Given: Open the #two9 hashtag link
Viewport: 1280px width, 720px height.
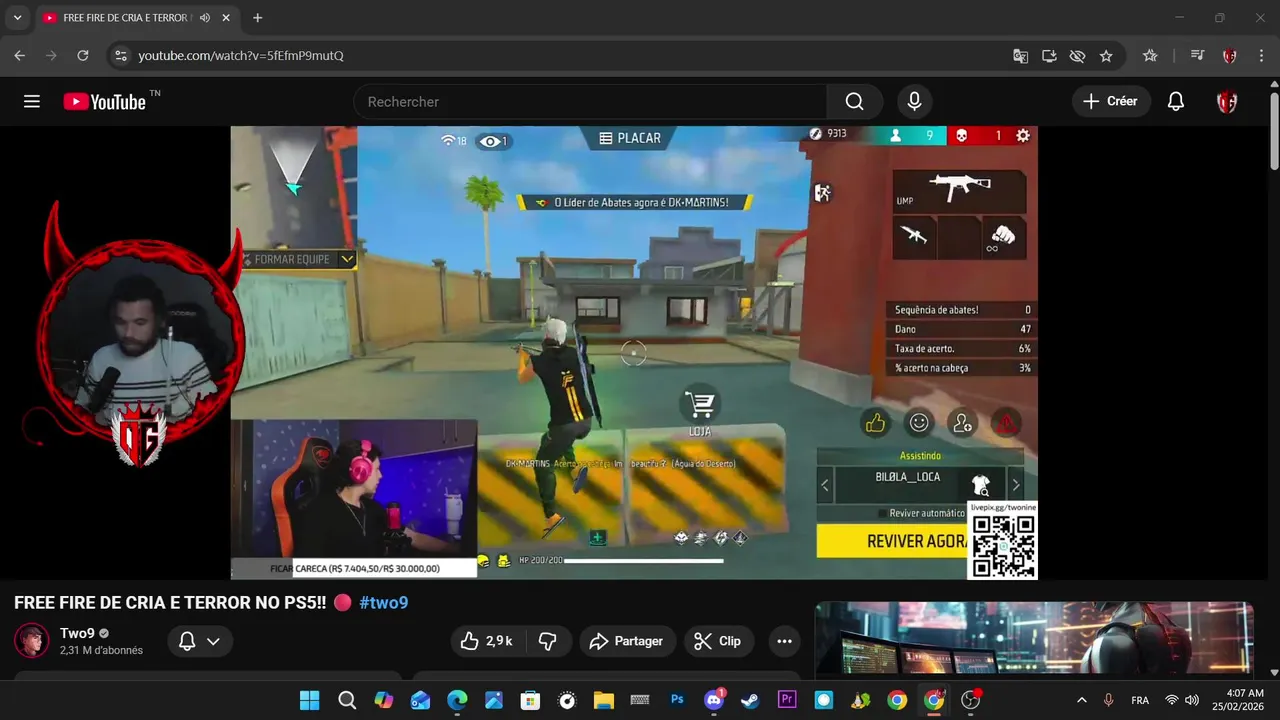Looking at the screenshot, I should point(383,602).
